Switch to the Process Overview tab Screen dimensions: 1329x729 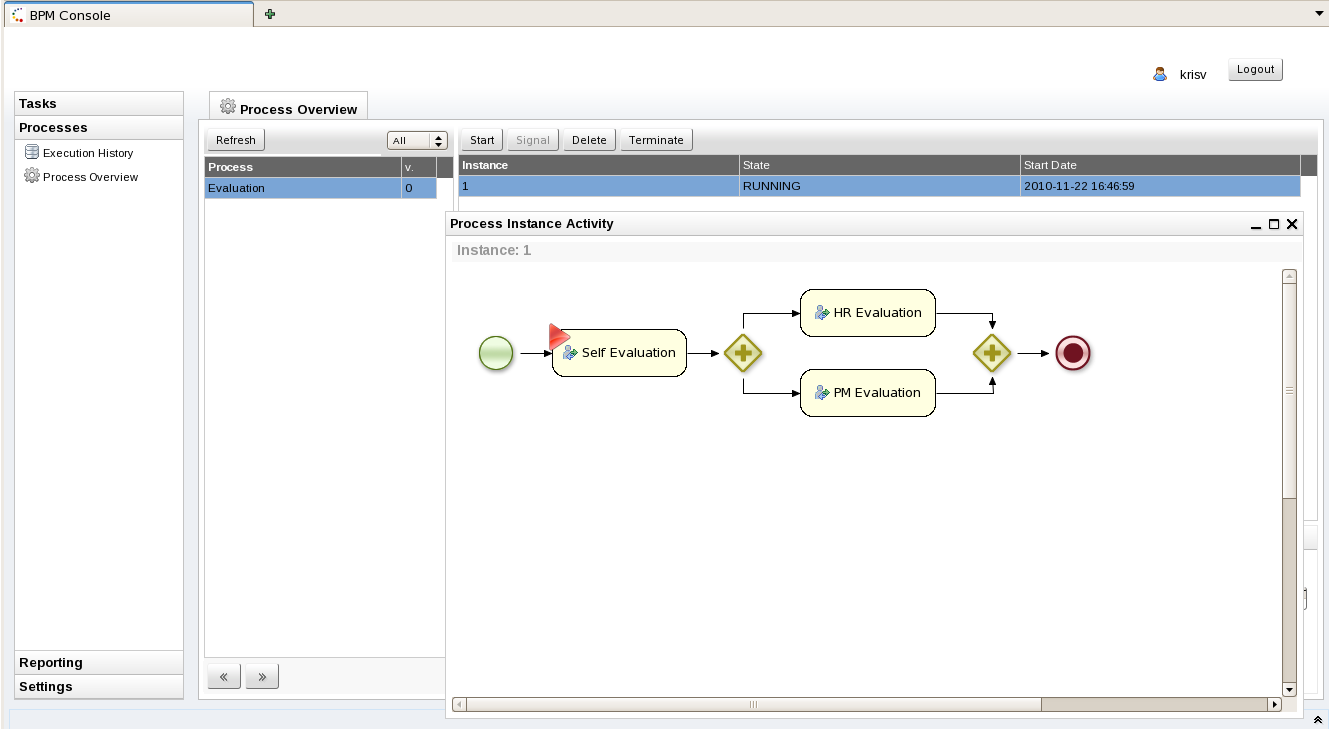288,108
